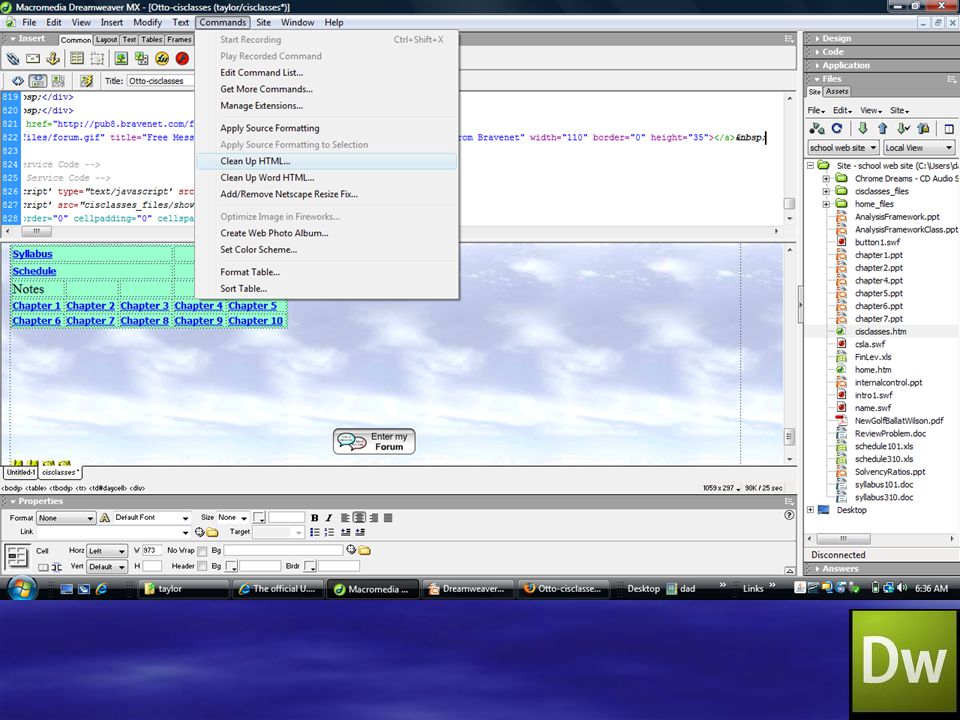Insert Fireworks HTML icon
This screenshot has width=960, height=720.
point(162,59)
